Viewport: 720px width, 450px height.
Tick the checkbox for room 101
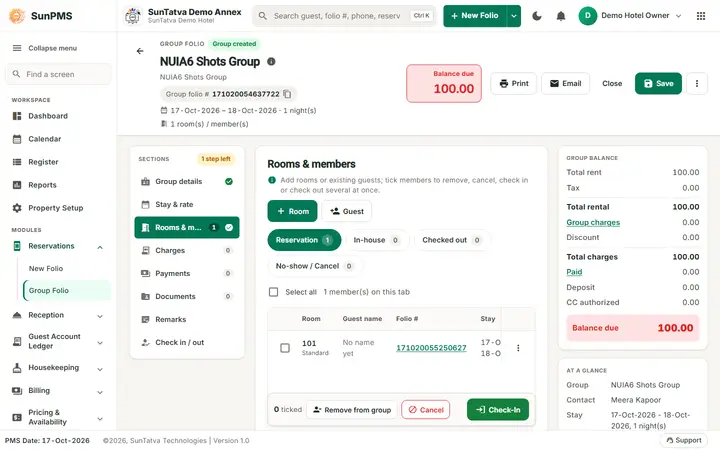[285, 348]
